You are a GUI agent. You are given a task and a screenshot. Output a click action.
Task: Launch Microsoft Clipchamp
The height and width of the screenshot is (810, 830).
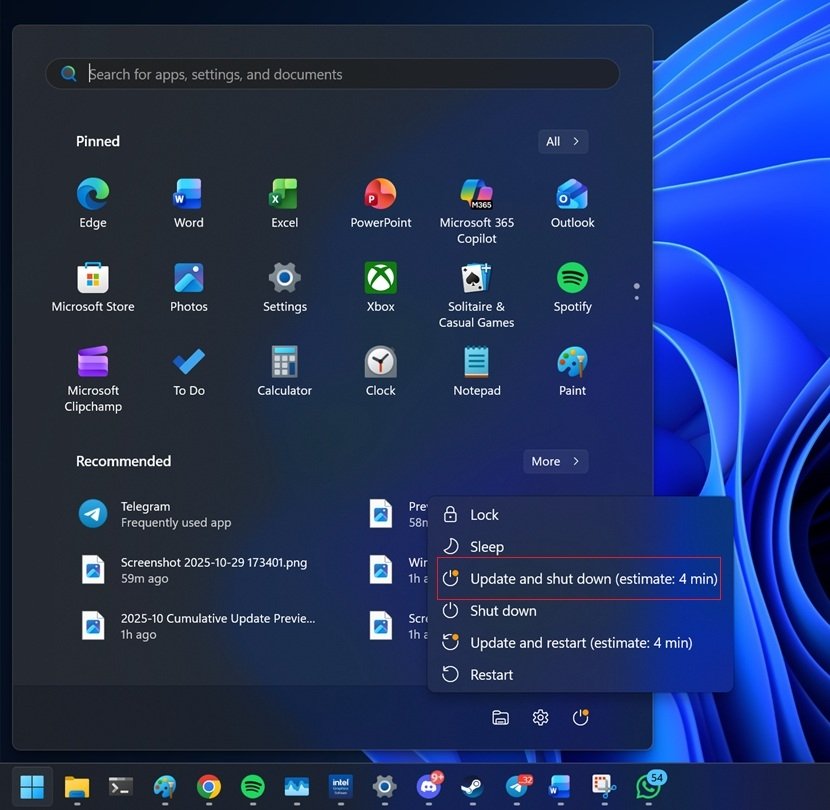tap(92, 370)
